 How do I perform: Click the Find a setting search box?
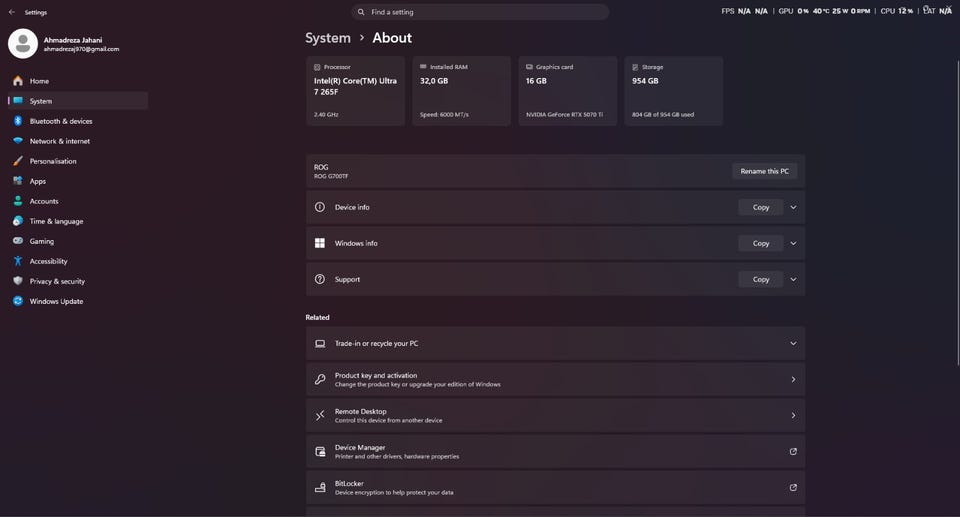(x=480, y=12)
